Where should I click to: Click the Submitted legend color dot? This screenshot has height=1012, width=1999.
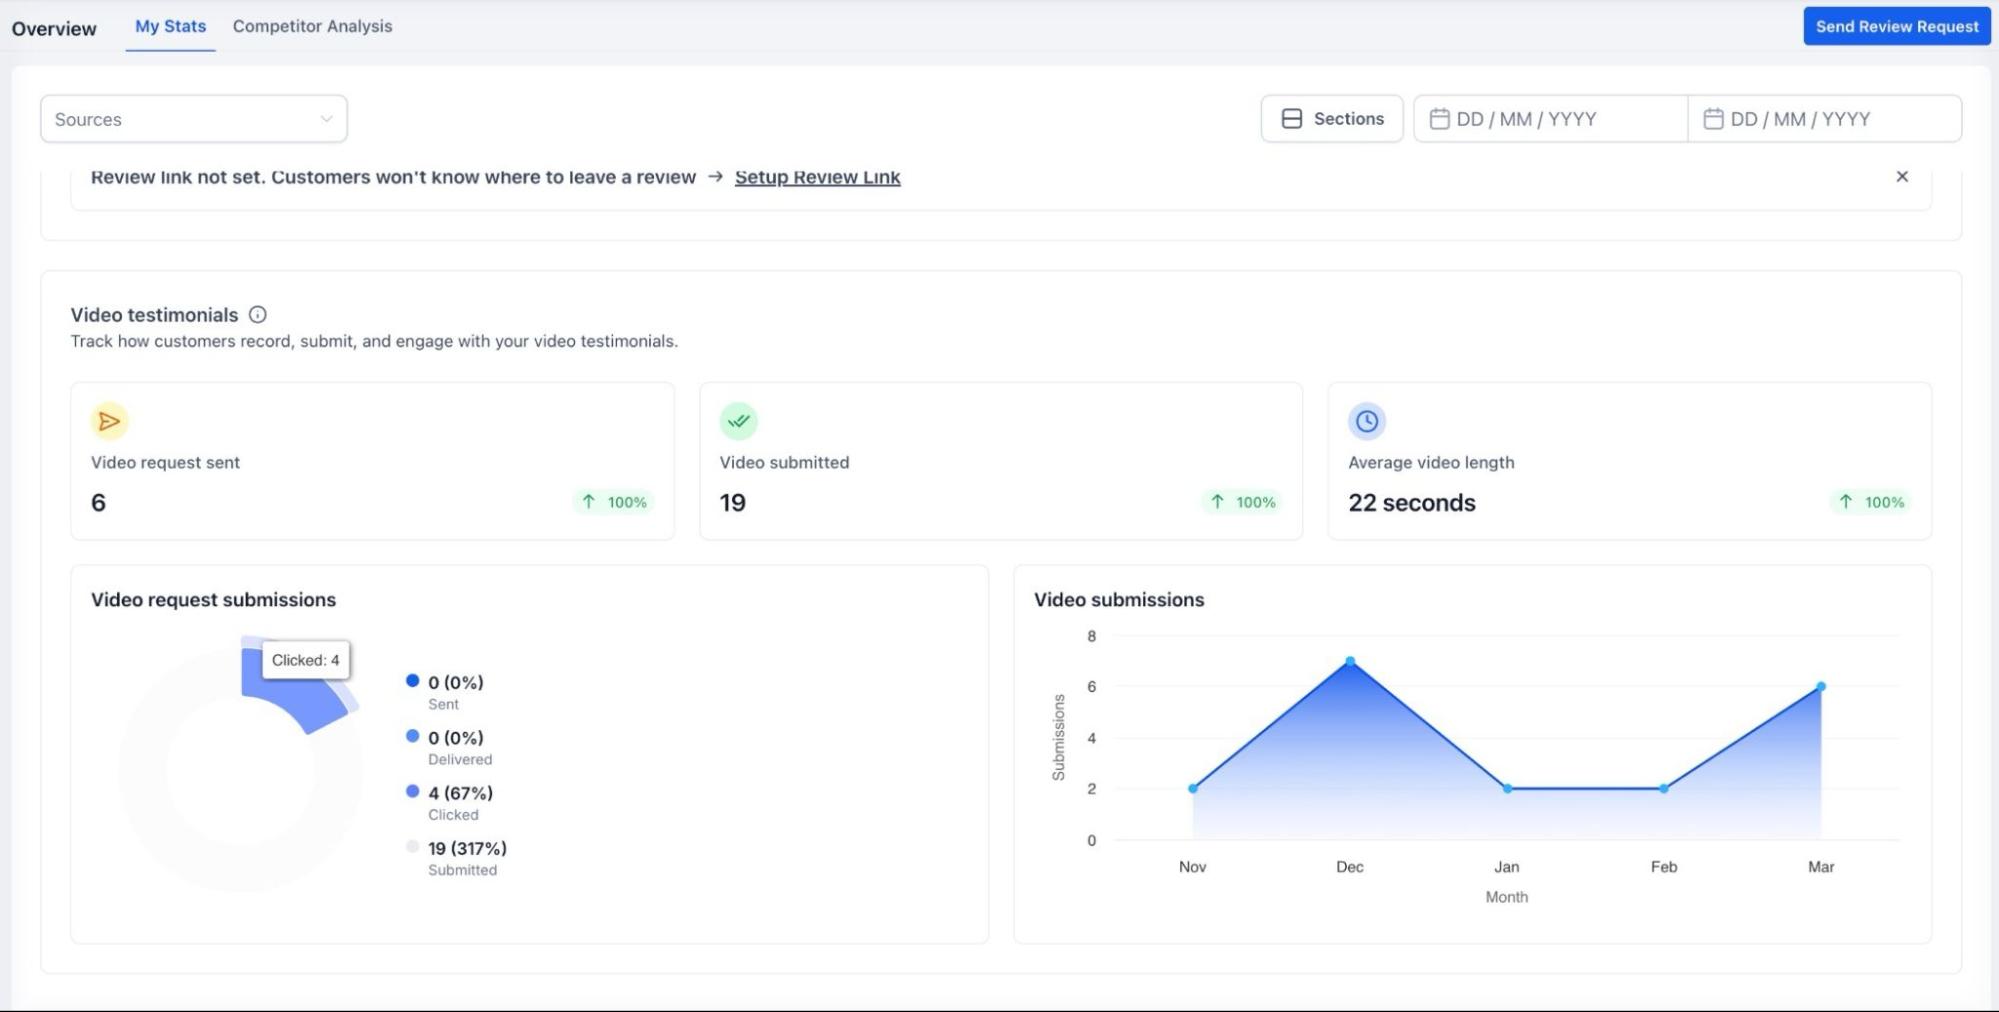pos(412,847)
